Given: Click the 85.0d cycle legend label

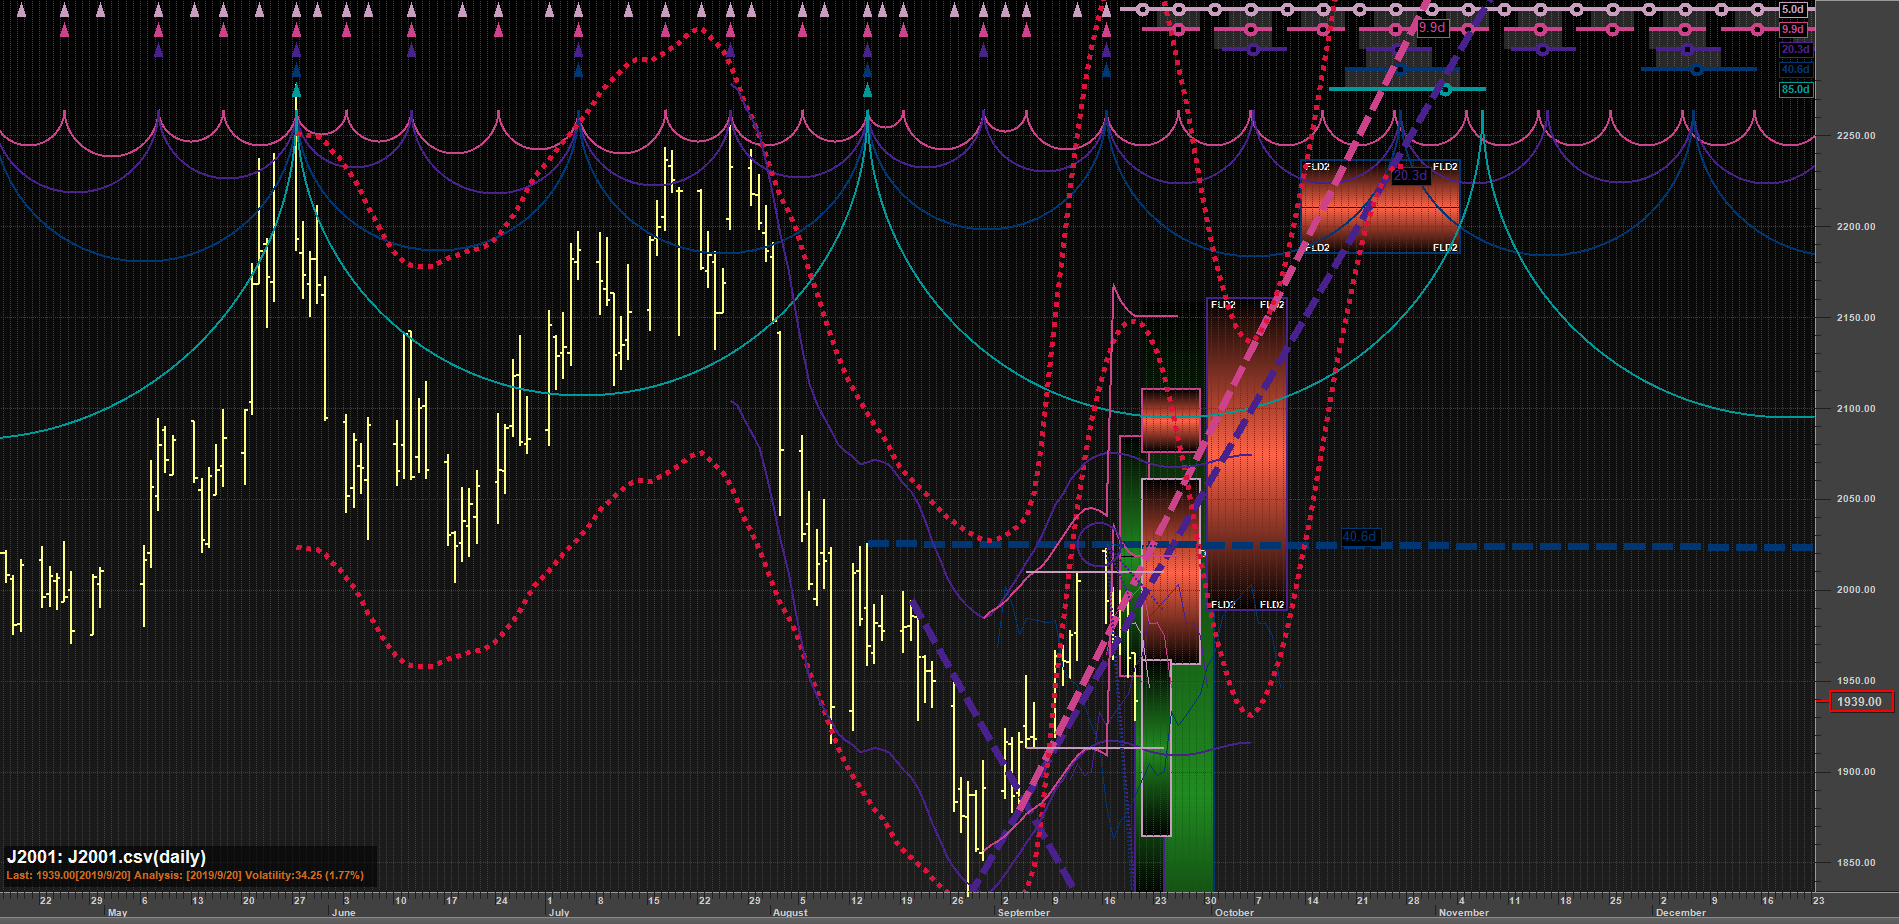Looking at the screenshot, I should (1795, 89).
